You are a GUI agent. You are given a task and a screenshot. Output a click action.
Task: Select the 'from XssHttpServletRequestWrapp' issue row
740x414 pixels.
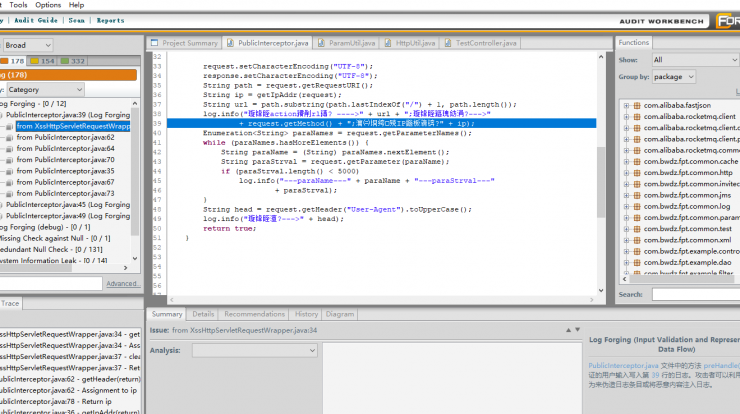[73, 126]
